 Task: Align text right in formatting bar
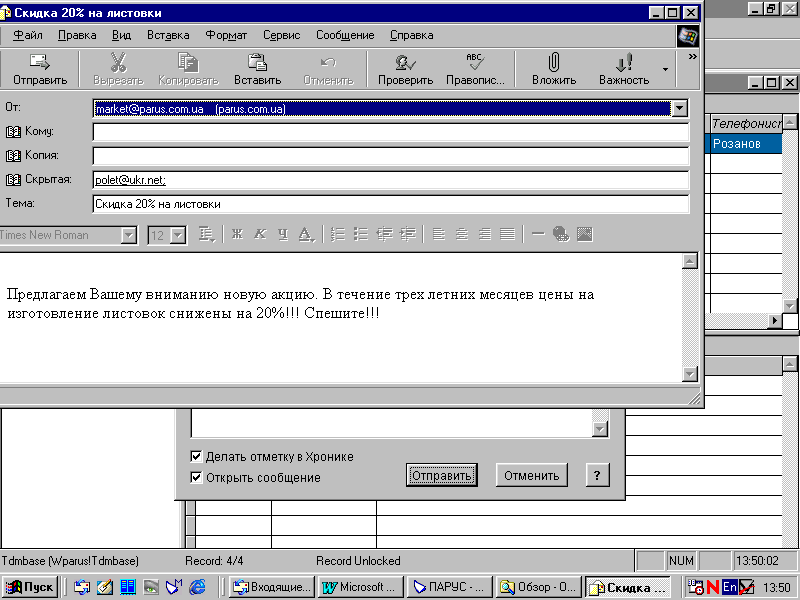pos(485,234)
